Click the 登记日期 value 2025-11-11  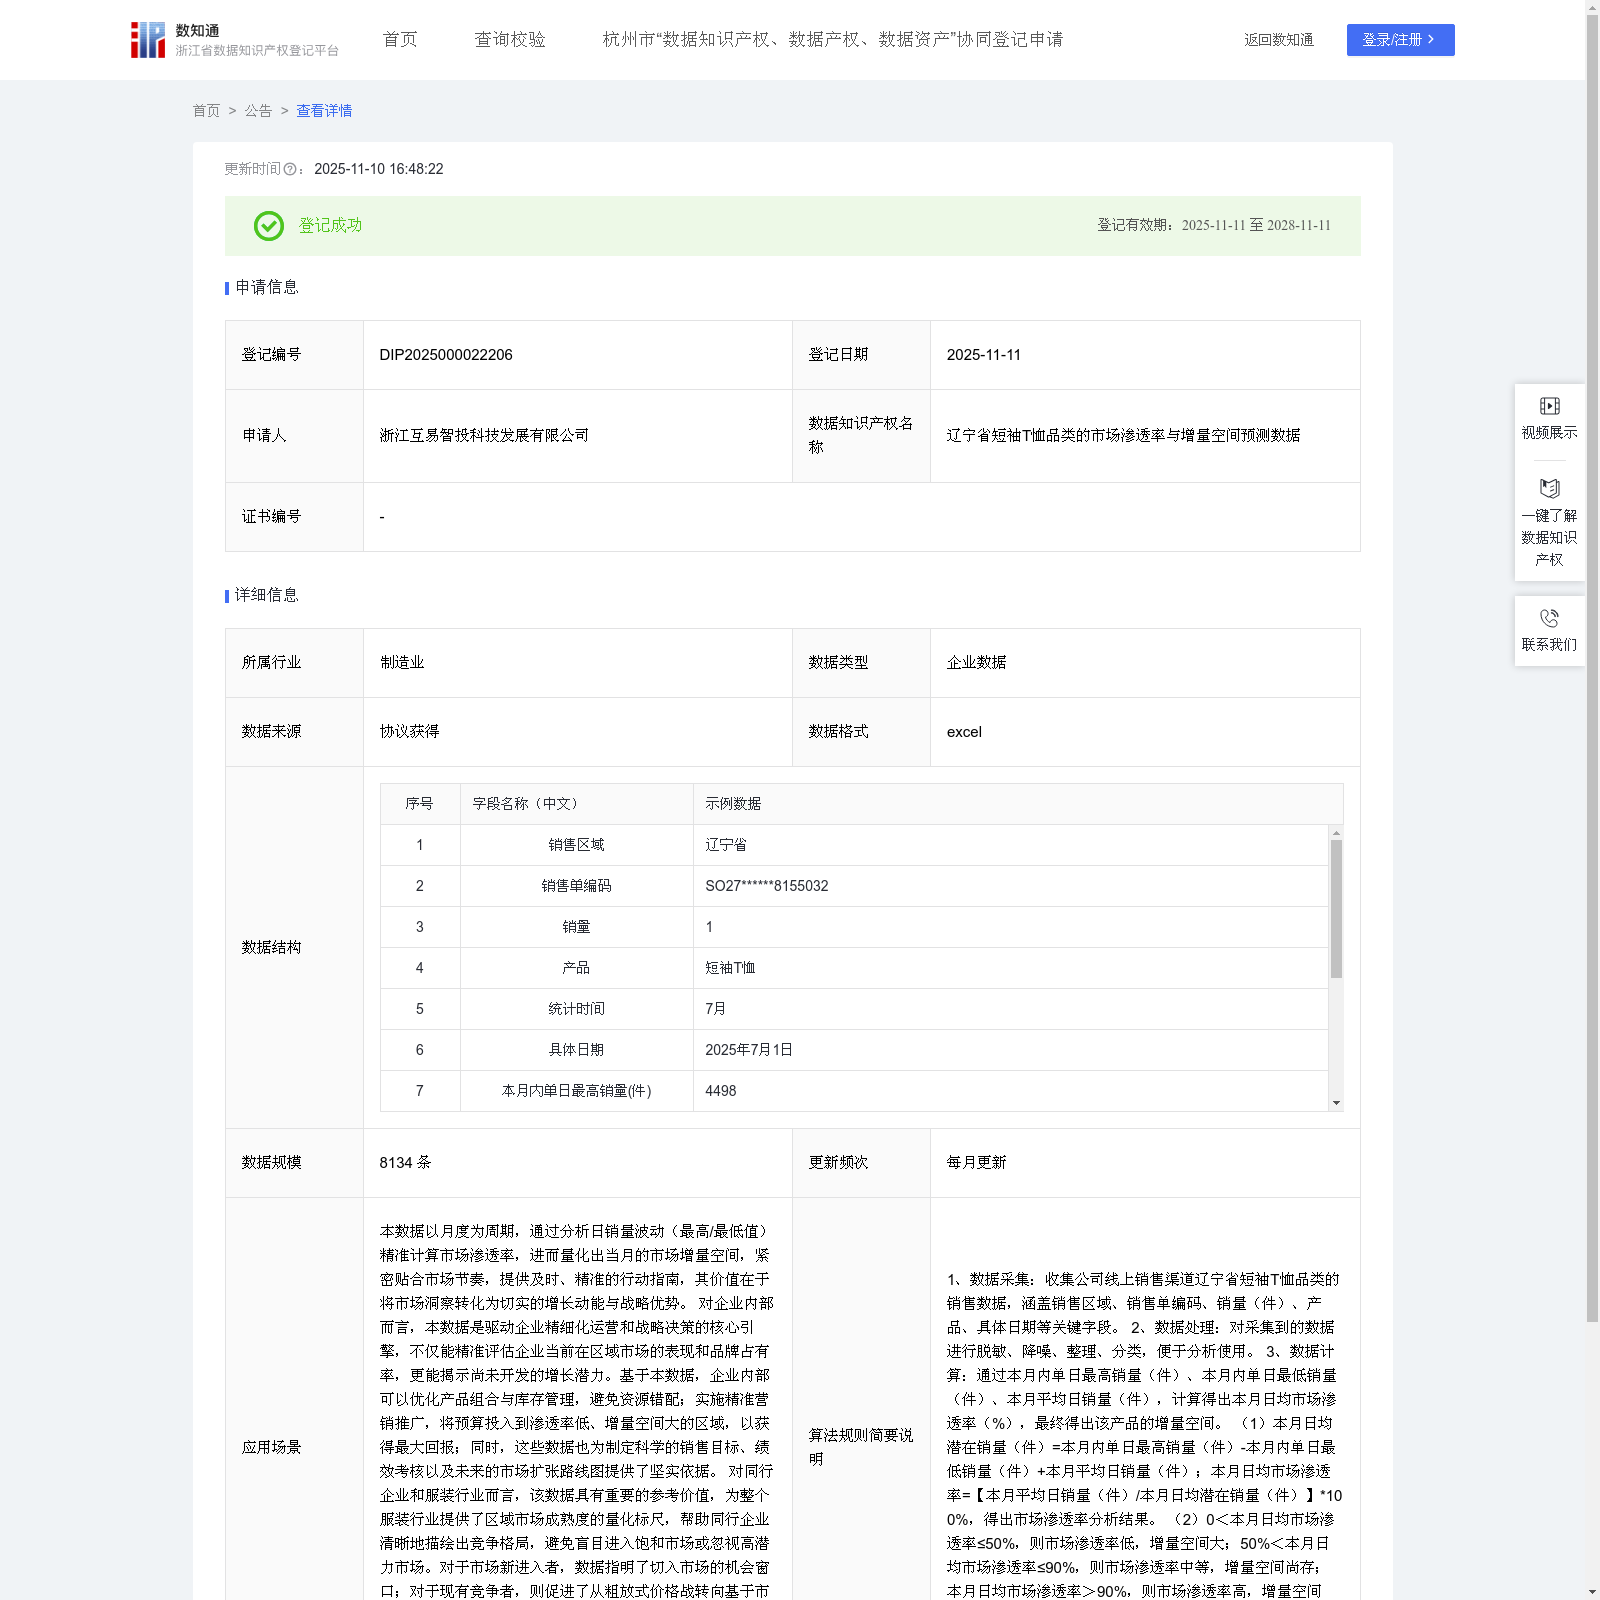984,355
